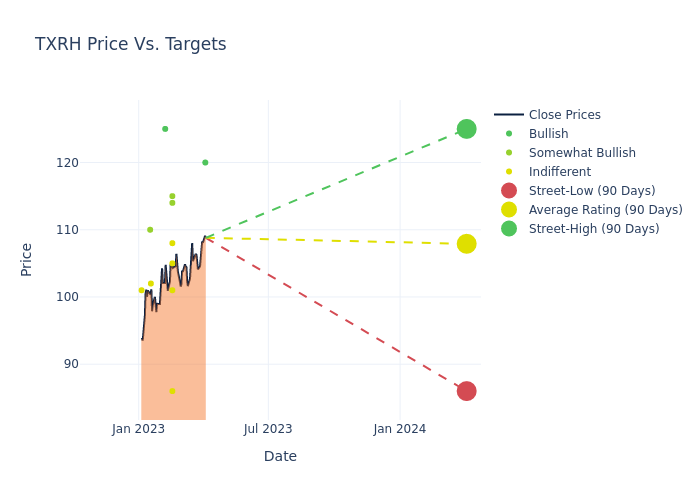Select the large green Street-High target marker
The height and width of the screenshot is (500, 700).
pyautogui.click(x=466, y=129)
